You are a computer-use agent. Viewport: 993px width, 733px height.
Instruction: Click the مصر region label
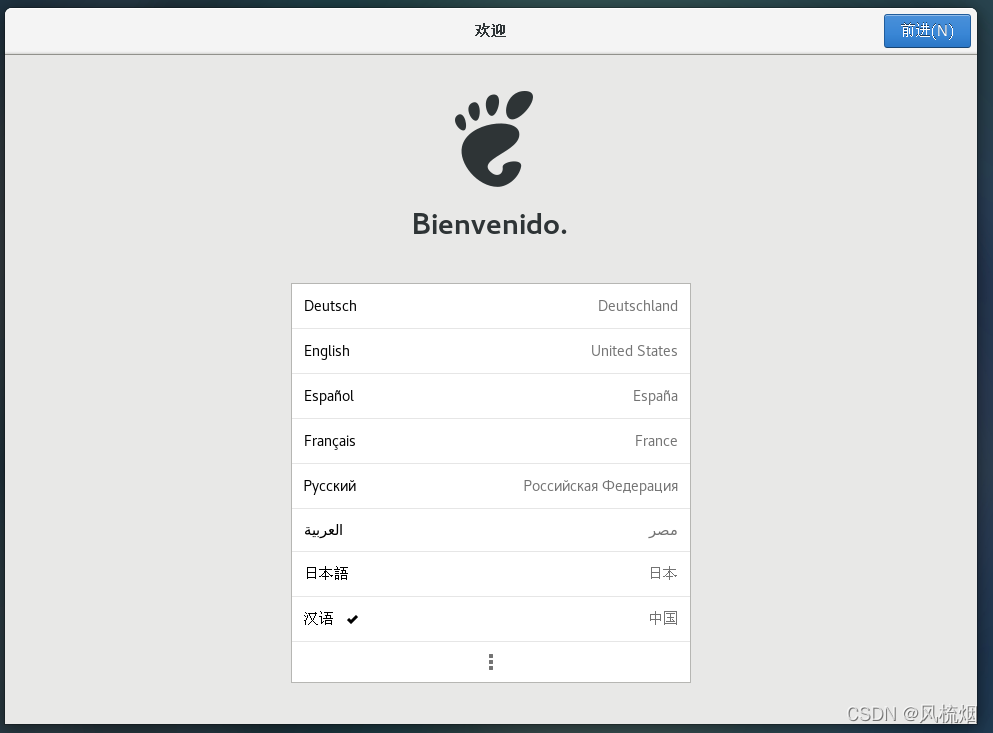point(663,531)
